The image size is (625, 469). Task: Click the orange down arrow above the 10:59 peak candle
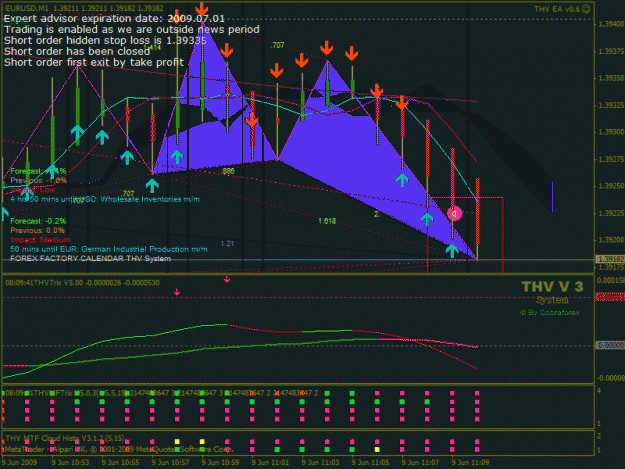click(202, 8)
